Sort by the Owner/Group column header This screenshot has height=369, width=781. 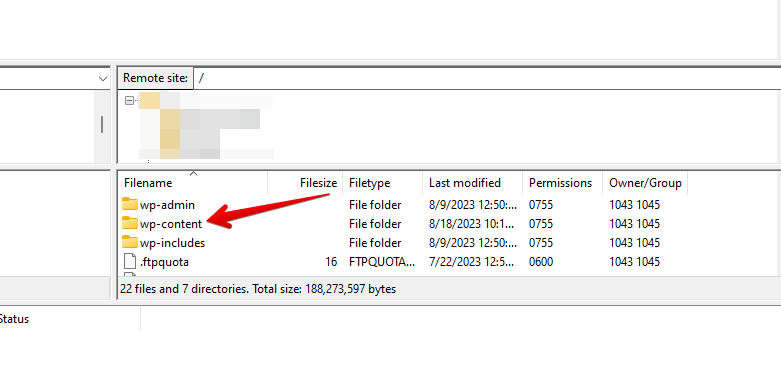tap(645, 183)
